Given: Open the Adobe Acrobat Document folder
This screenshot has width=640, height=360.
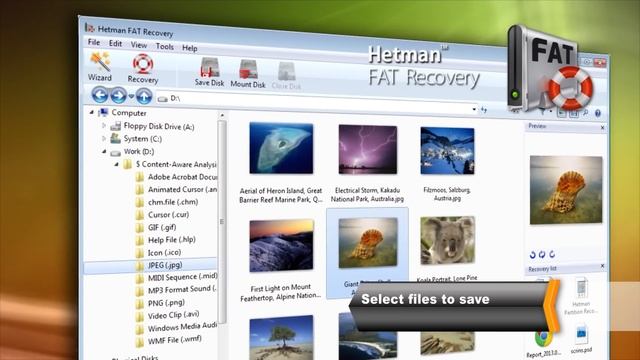Looking at the screenshot, I should click(182, 177).
